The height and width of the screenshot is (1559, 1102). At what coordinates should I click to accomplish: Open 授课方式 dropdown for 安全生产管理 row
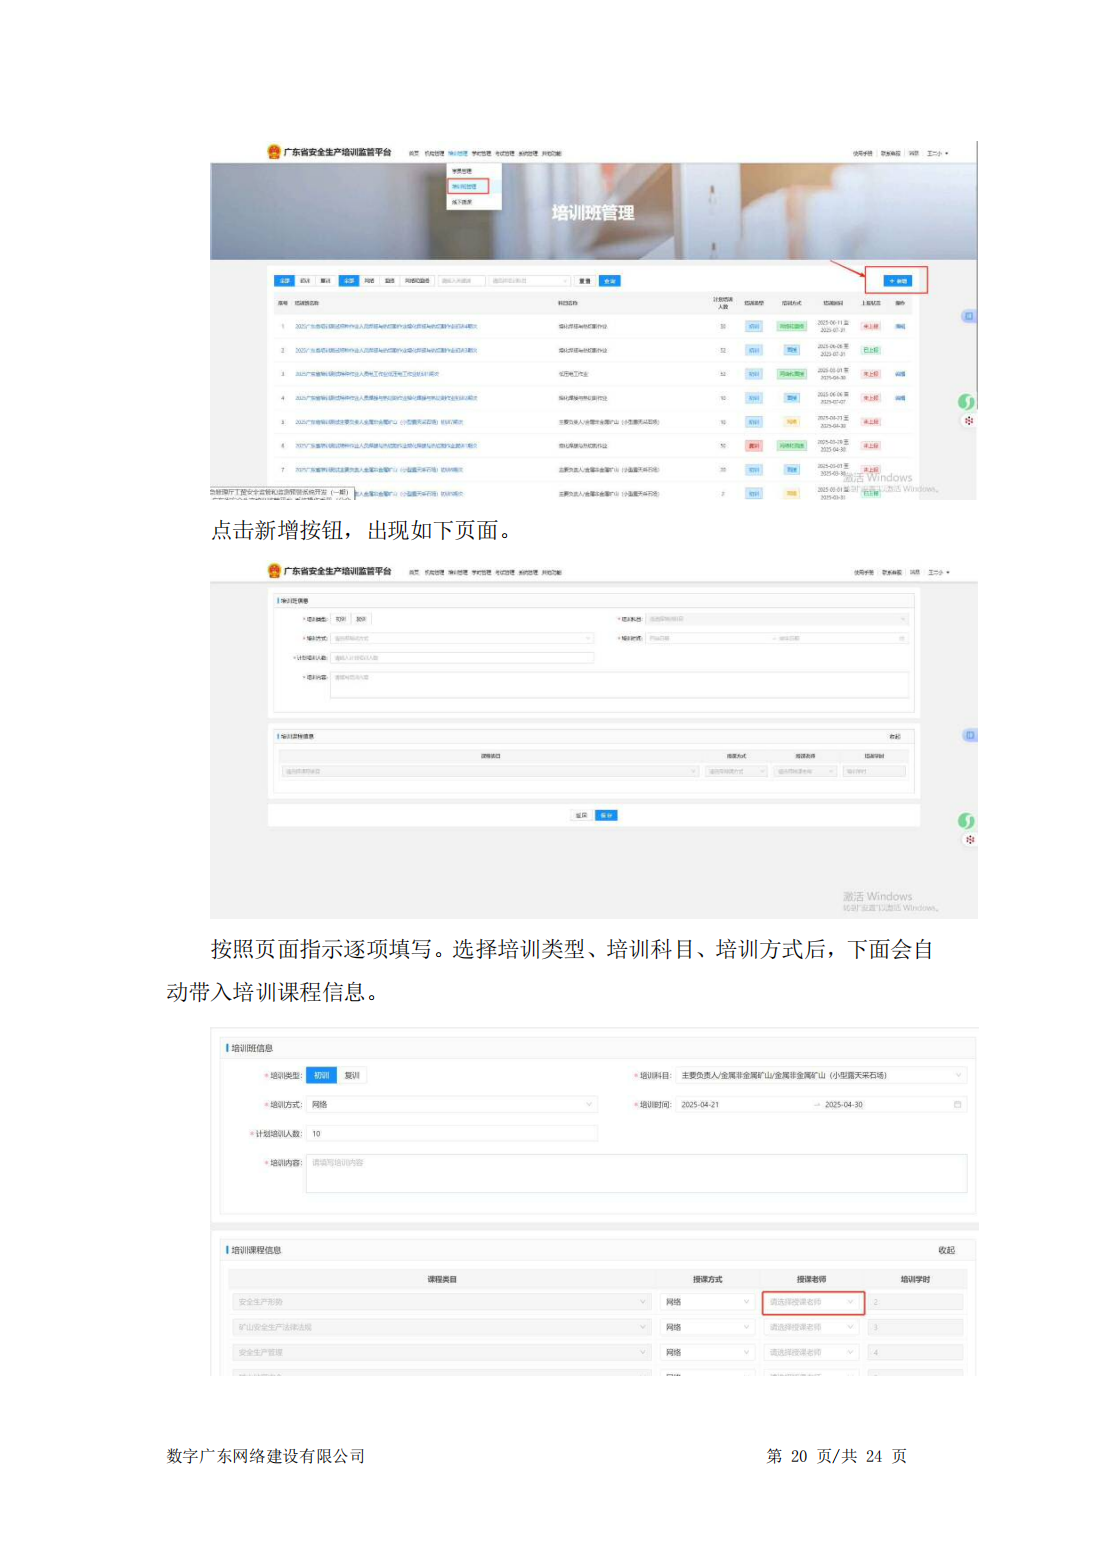[x=707, y=1352]
